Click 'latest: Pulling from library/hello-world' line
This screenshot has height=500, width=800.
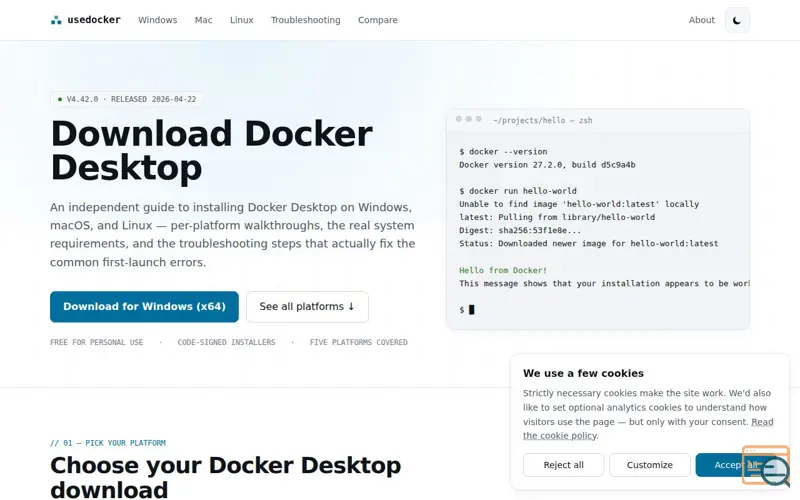[x=557, y=217]
